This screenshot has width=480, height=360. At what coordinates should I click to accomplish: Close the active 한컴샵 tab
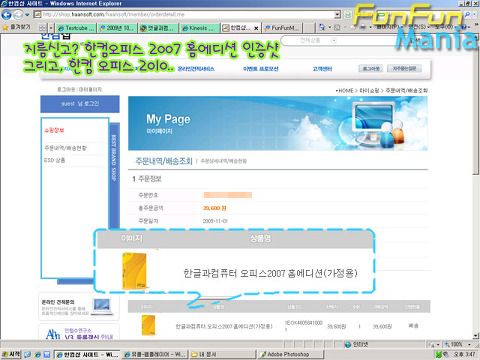click(256, 28)
